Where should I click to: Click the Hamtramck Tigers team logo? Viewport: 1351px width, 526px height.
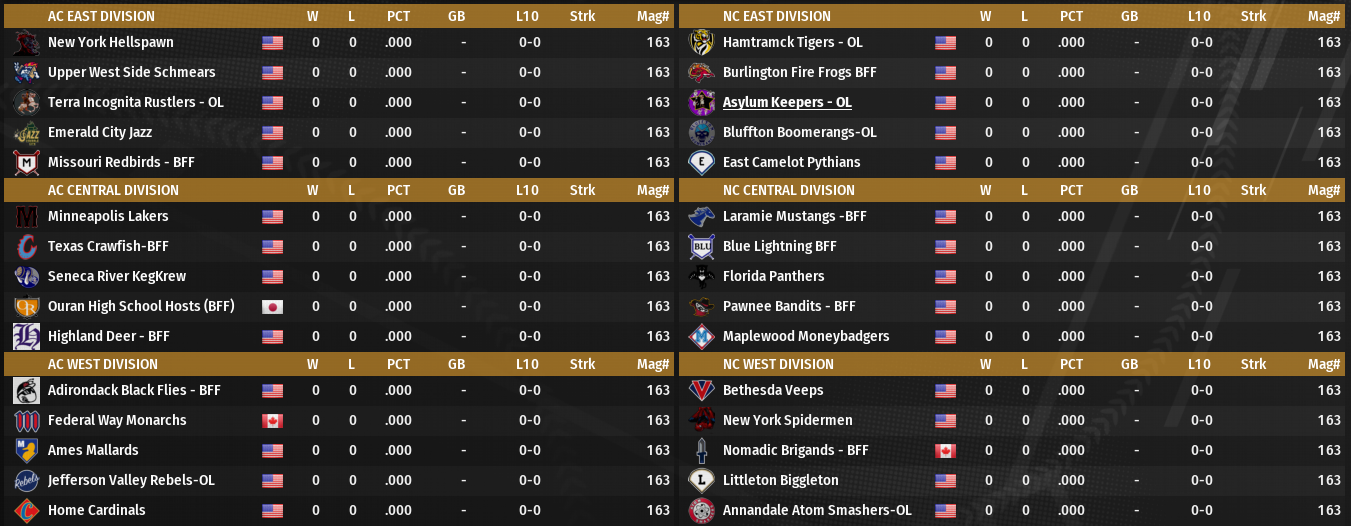click(x=700, y=43)
